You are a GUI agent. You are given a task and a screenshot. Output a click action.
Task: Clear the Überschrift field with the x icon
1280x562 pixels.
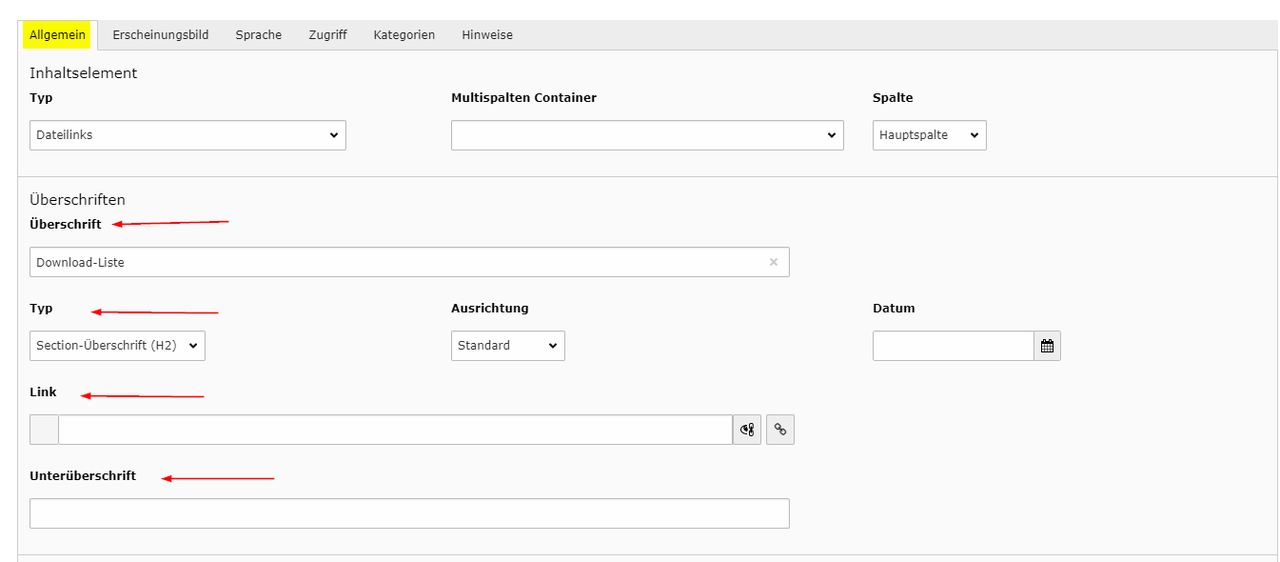click(x=773, y=262)
